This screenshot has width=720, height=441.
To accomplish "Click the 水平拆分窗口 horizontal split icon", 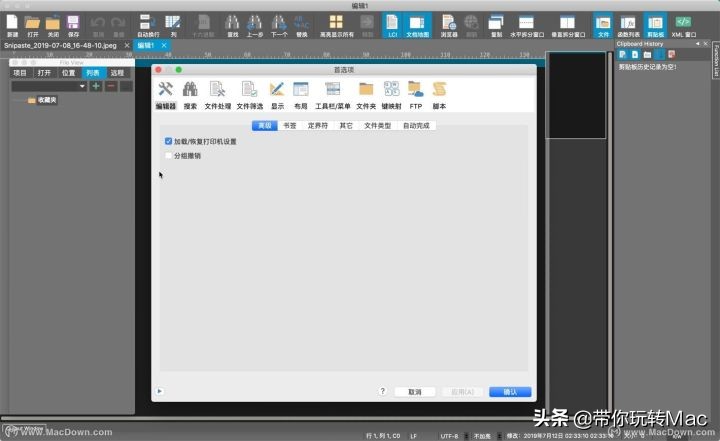I will pos(527,25).
